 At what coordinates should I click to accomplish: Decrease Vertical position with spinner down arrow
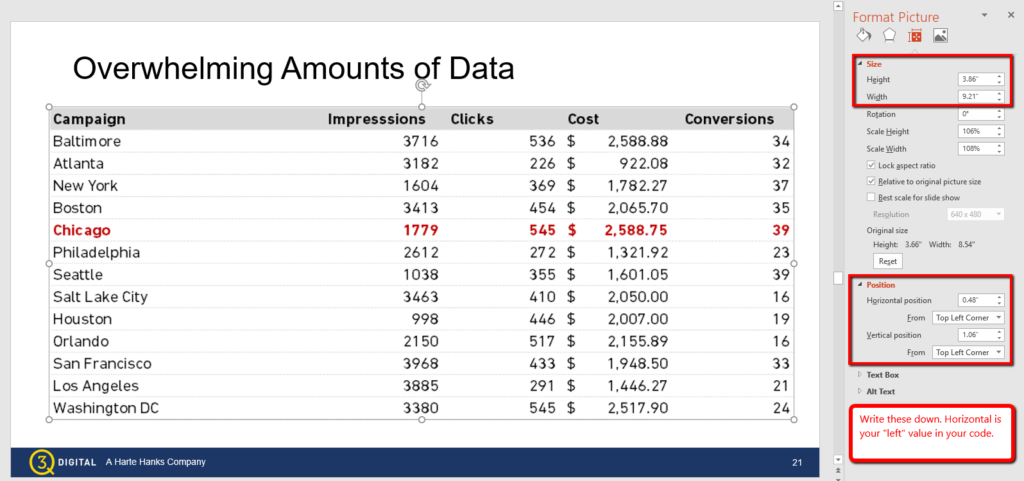click(999, 338)
